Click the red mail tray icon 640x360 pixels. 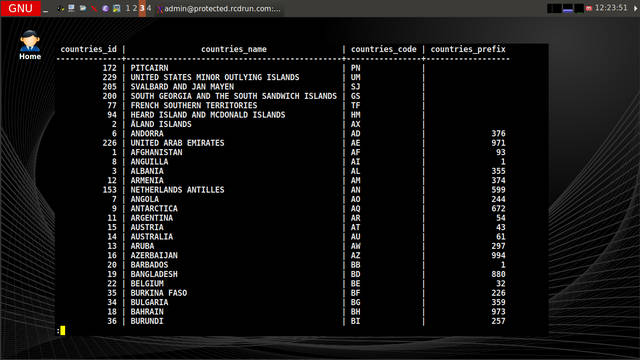(589, 8)
